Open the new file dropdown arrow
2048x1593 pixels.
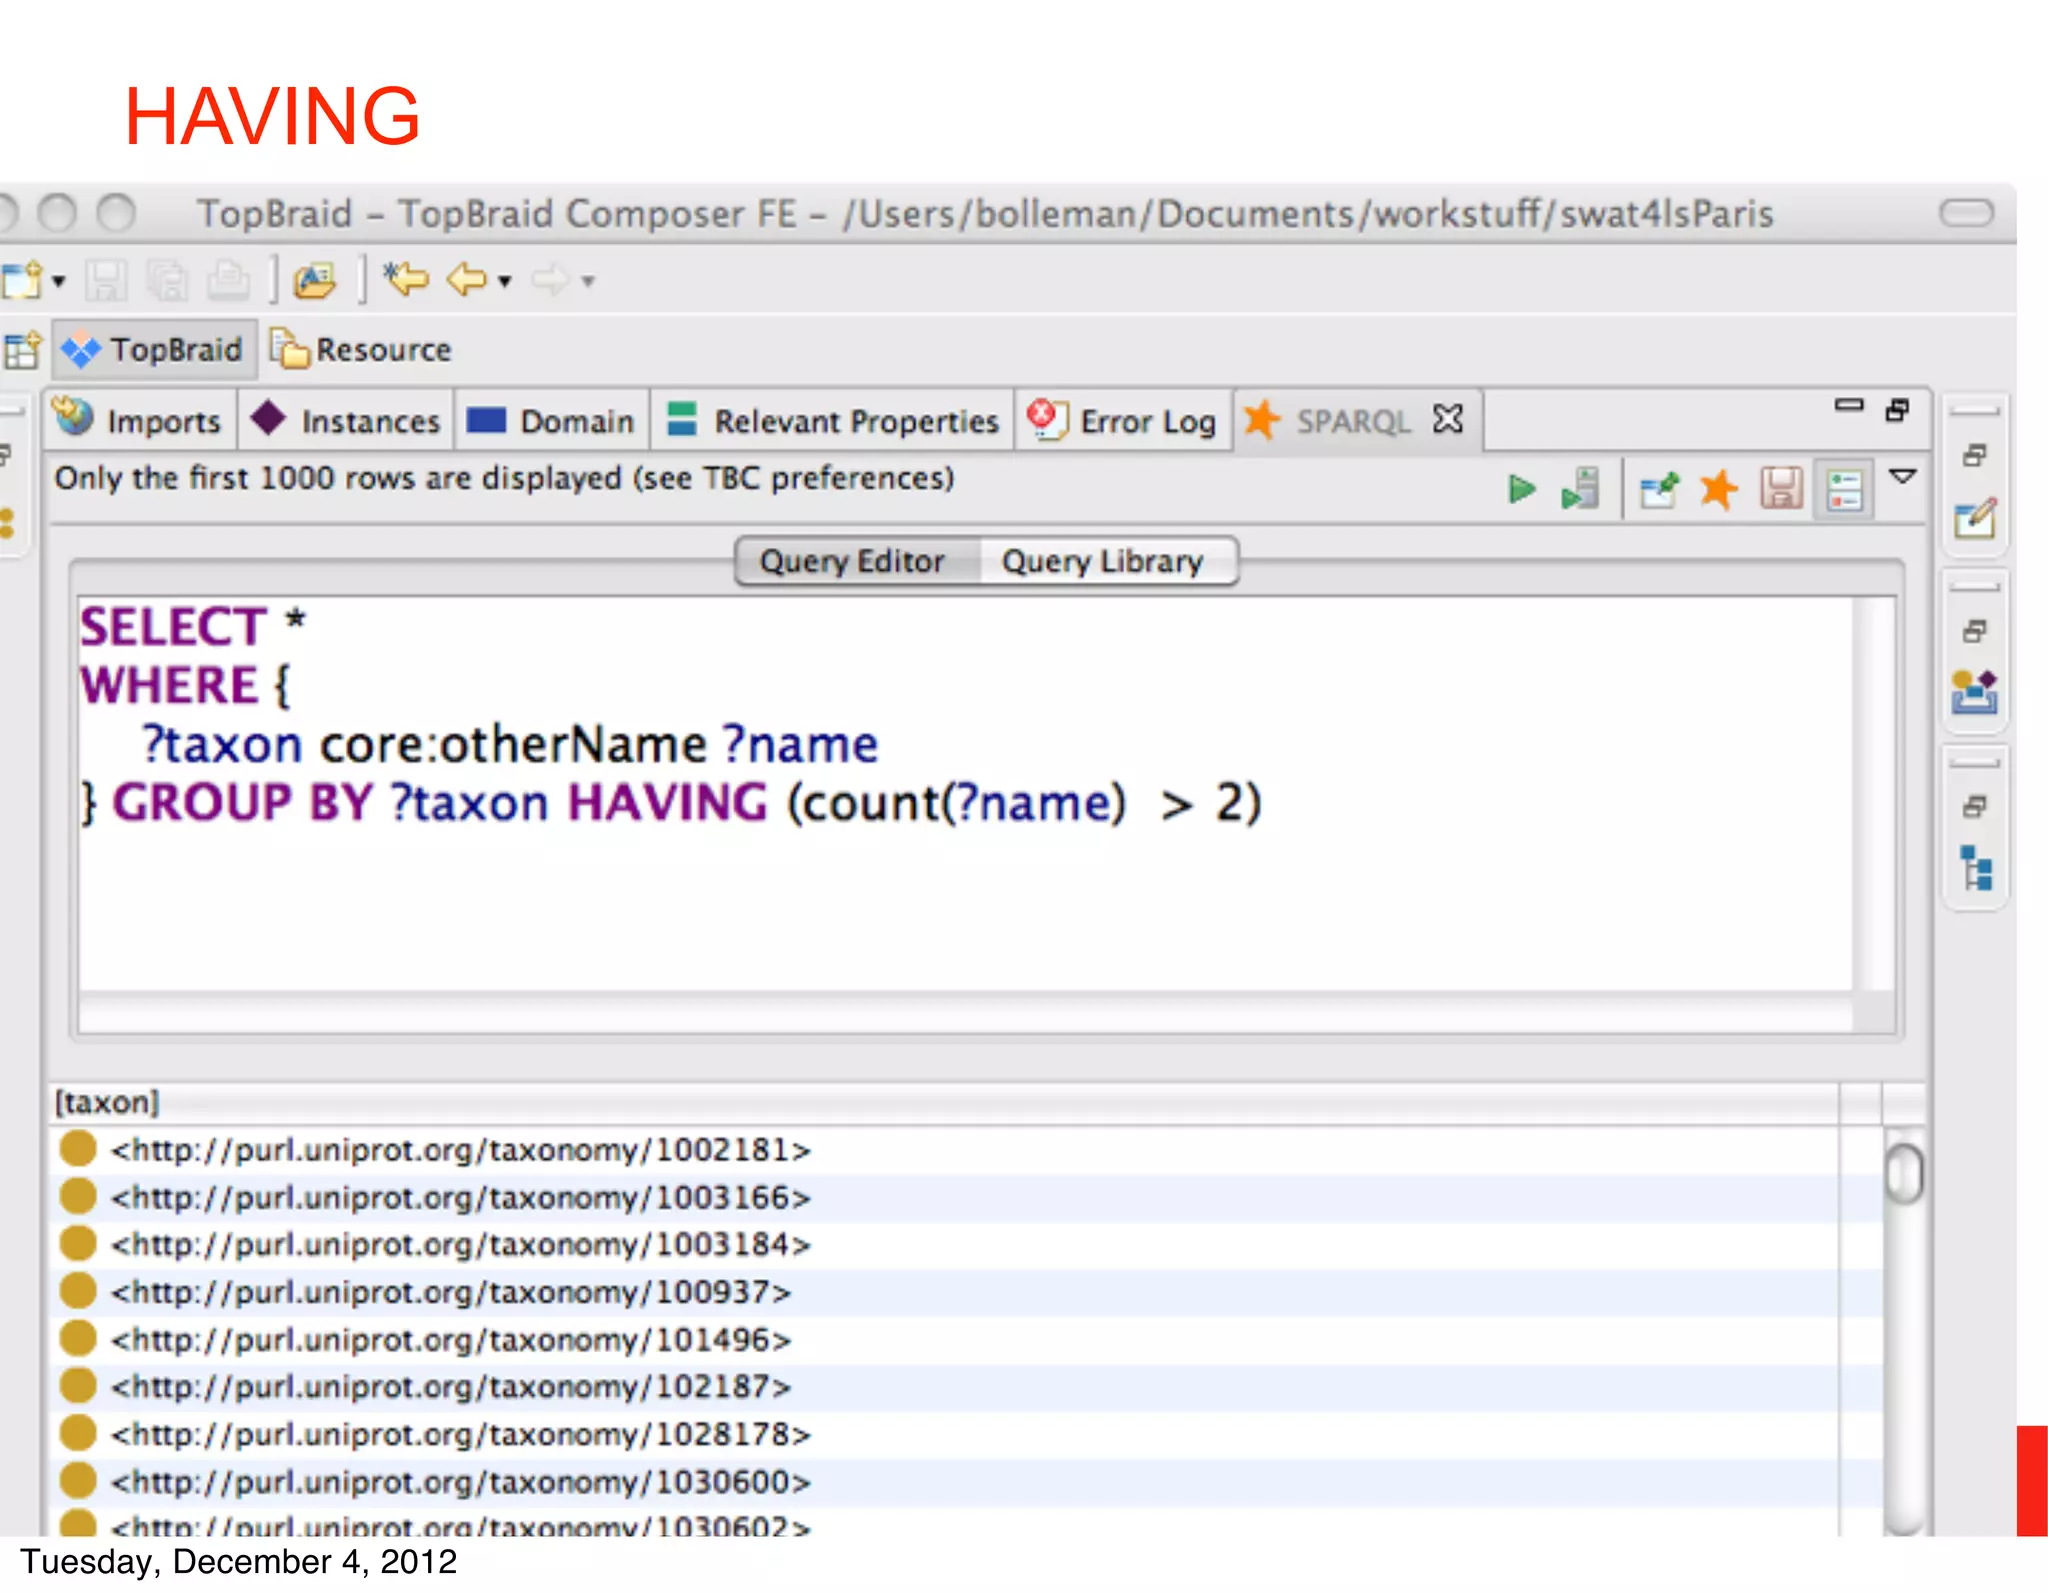[59, 282]
